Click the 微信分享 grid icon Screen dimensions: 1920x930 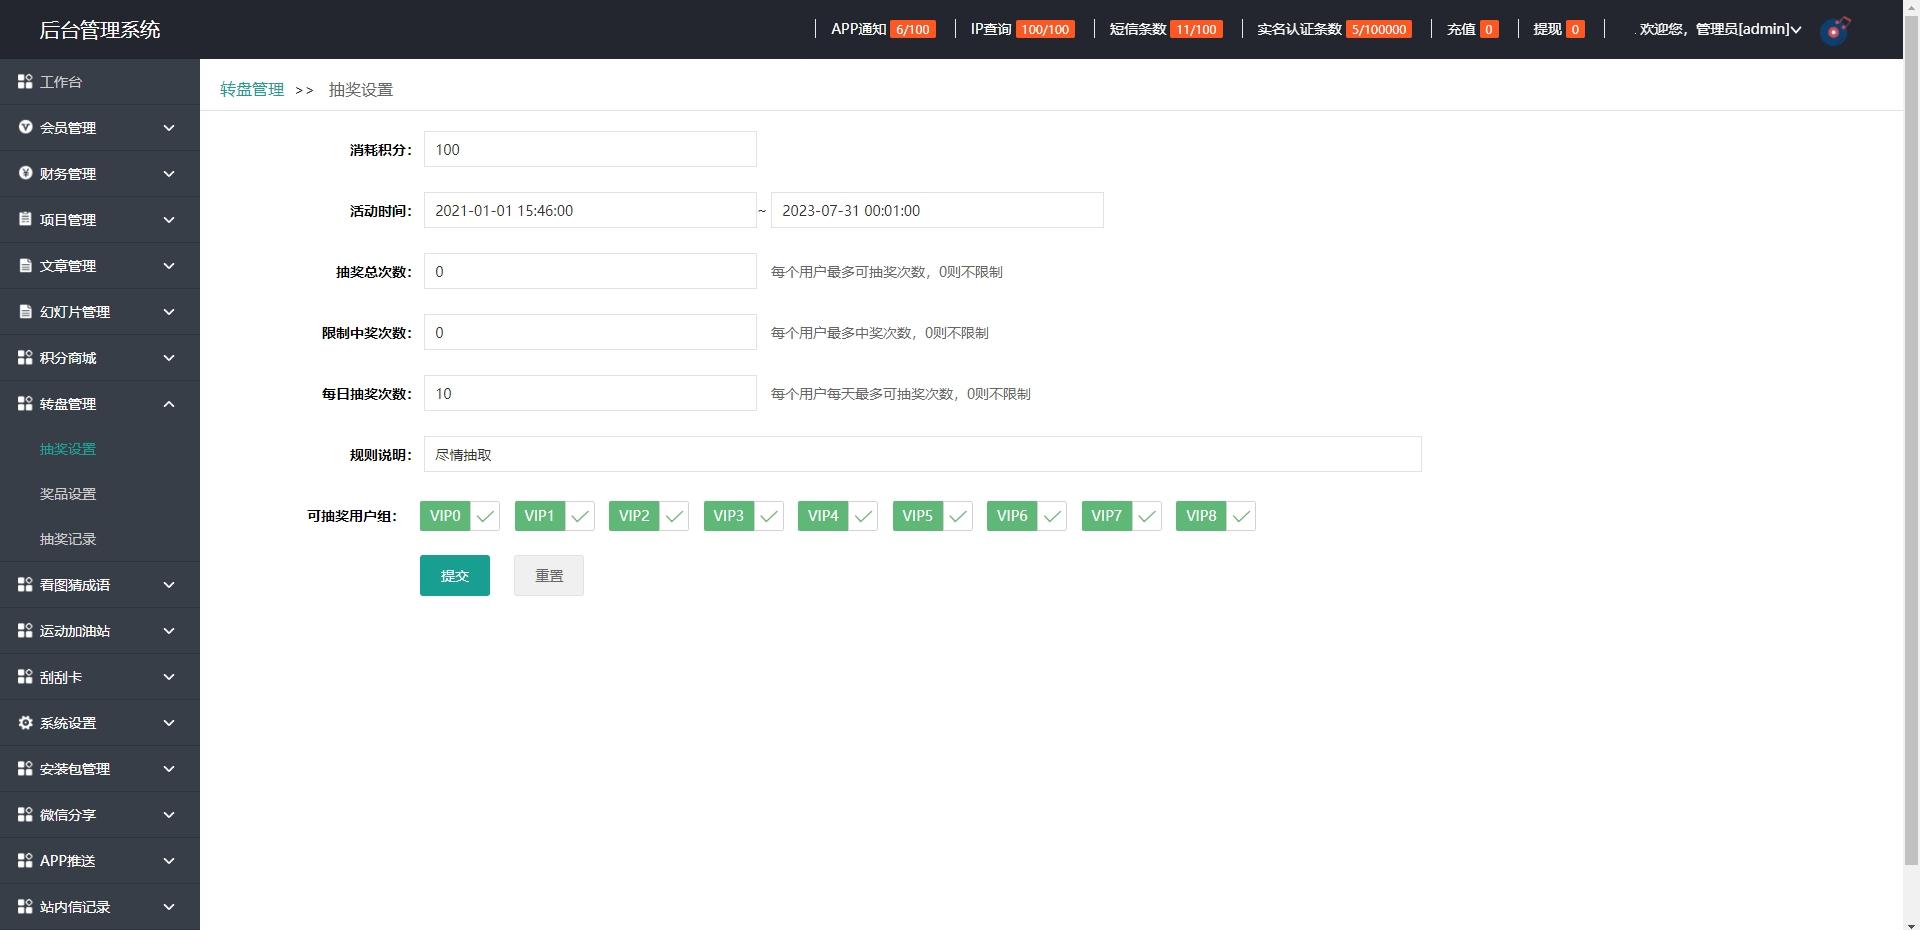pos(25,814)
